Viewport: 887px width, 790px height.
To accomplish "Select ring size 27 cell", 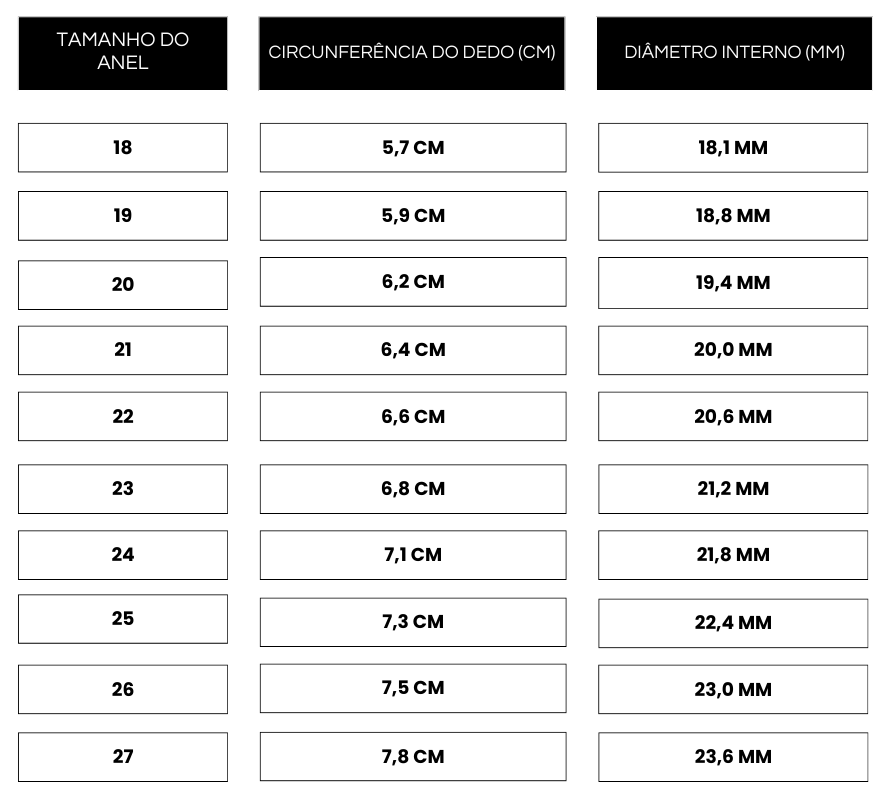I will tap(123, 757).
